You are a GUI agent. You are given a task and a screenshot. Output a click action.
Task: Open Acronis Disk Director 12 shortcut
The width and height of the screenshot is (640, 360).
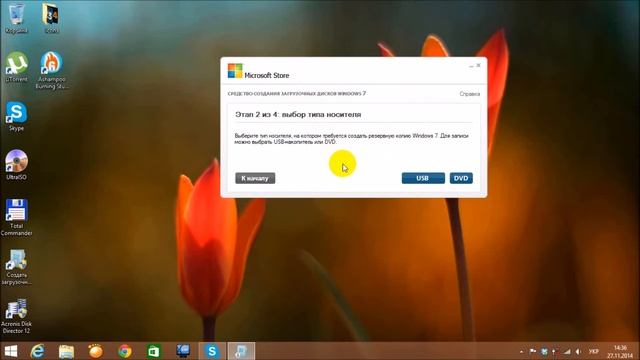pos(16,316)
